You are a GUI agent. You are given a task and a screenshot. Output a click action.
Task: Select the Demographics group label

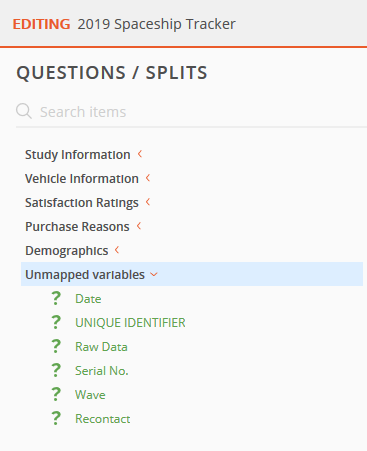67,251
